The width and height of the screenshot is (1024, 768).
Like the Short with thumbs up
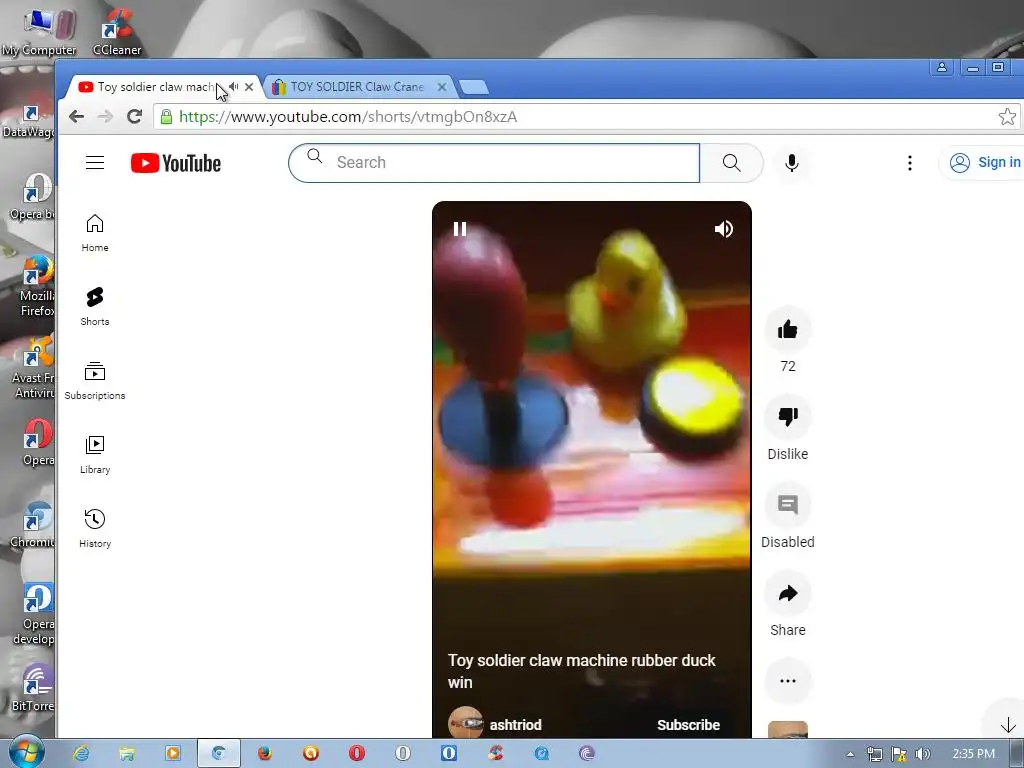[788, 330]
